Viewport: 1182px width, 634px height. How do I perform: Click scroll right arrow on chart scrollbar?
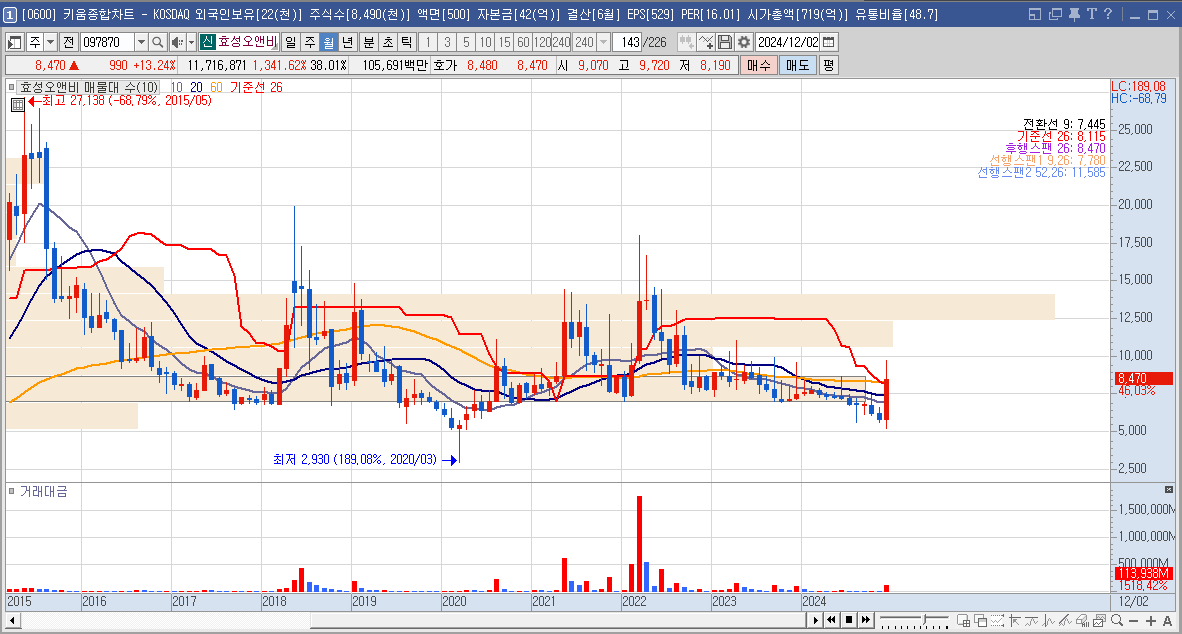click(x=815, y=620)
